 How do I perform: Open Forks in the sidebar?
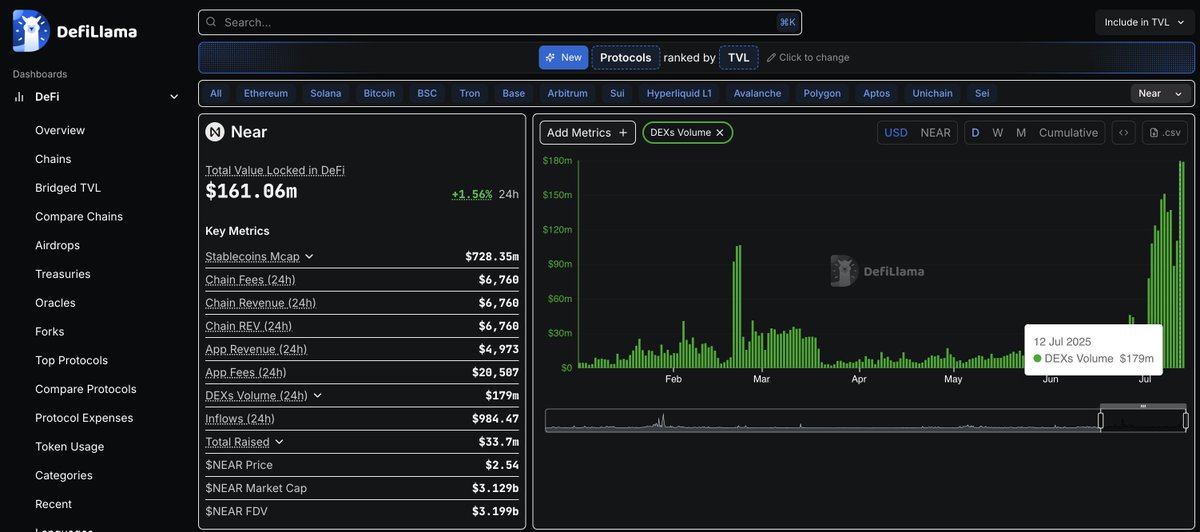pos(50,332)
